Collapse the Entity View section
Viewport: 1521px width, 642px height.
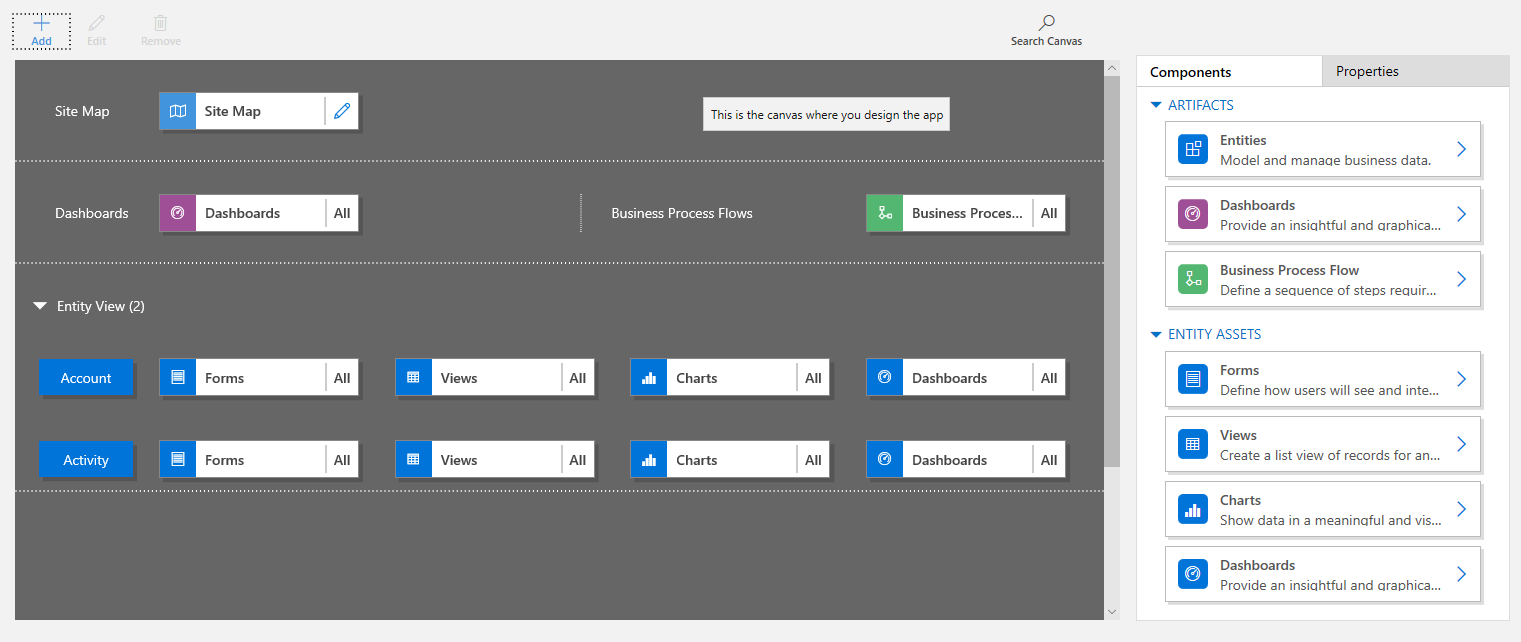40,306
